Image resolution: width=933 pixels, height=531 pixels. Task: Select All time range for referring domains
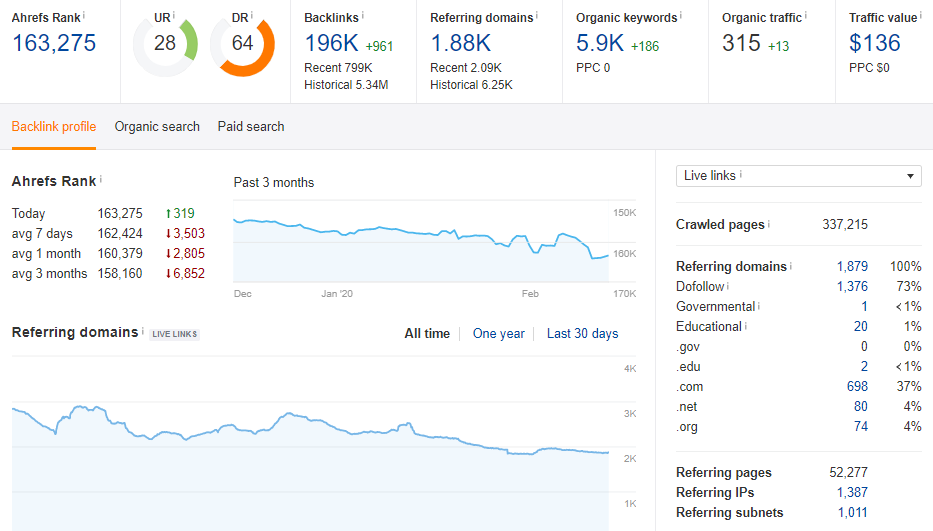pyautogui.click(x=427, y=333)
